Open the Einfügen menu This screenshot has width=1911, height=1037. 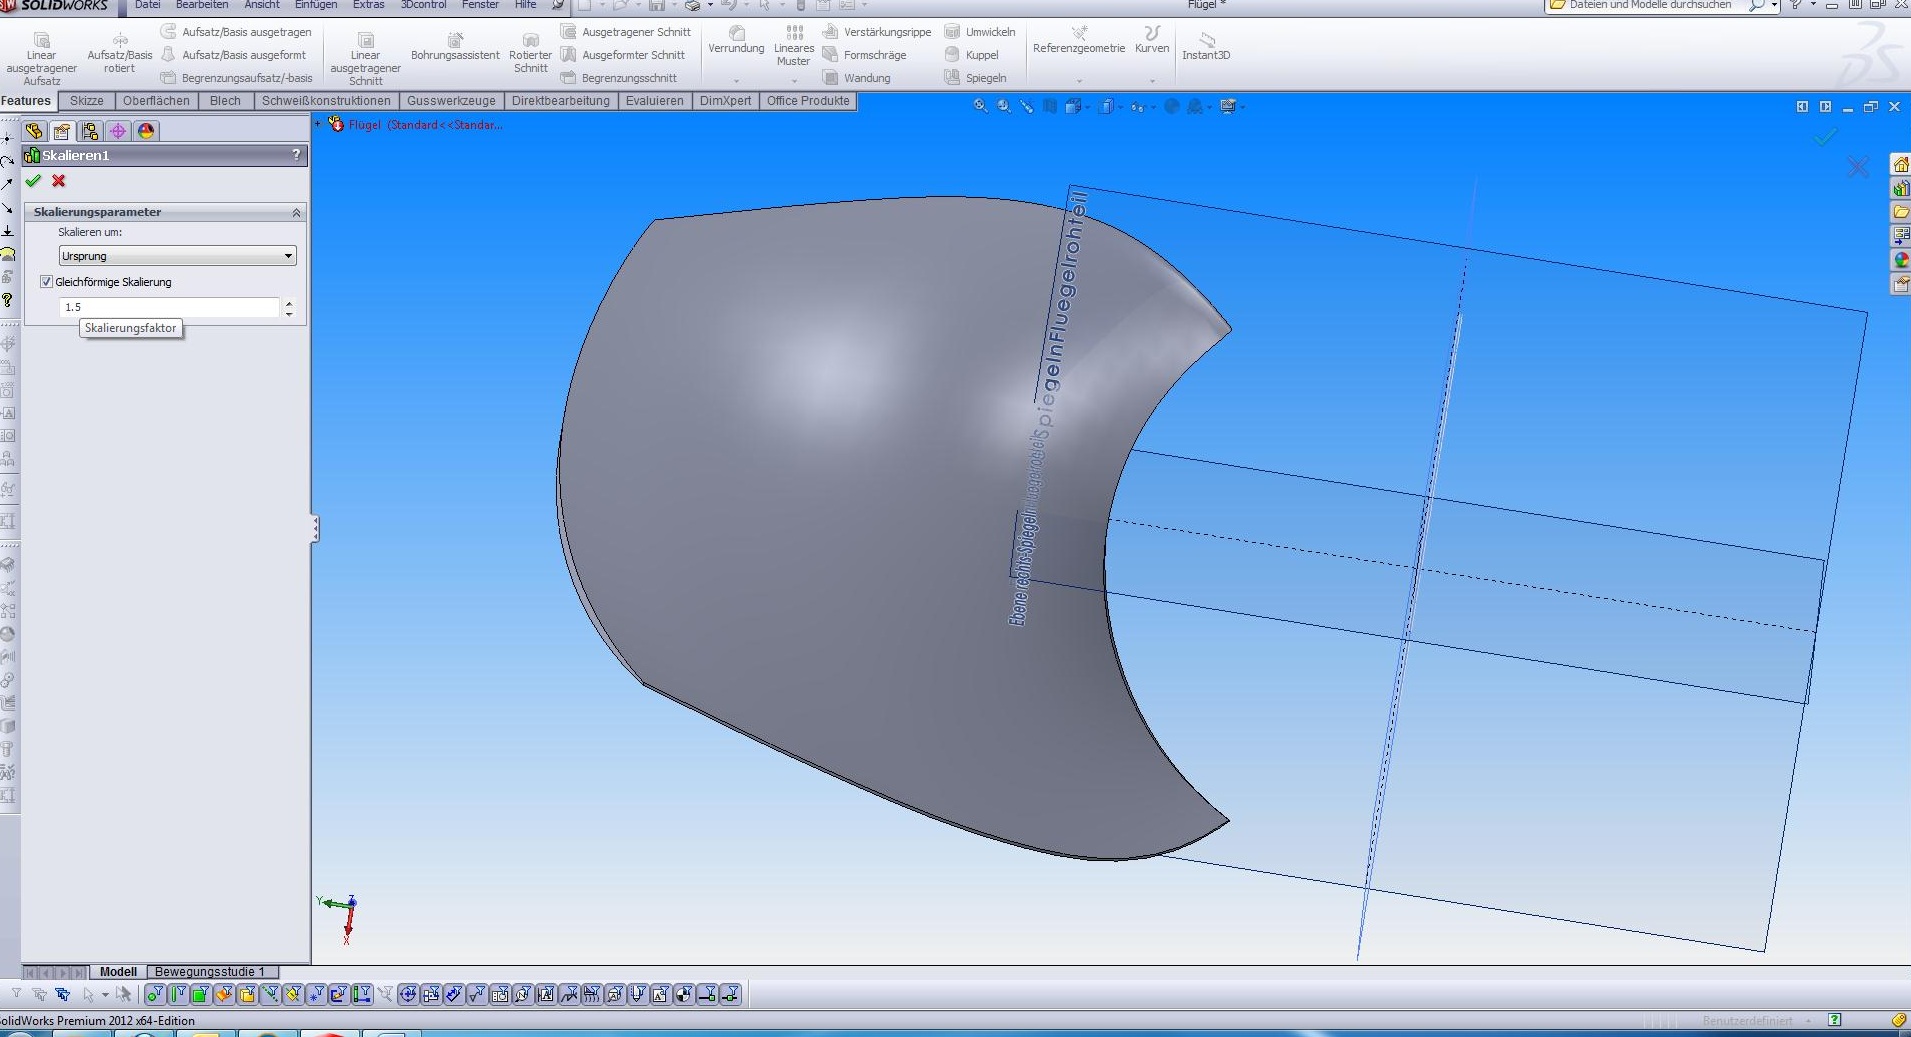pos(316,5)
